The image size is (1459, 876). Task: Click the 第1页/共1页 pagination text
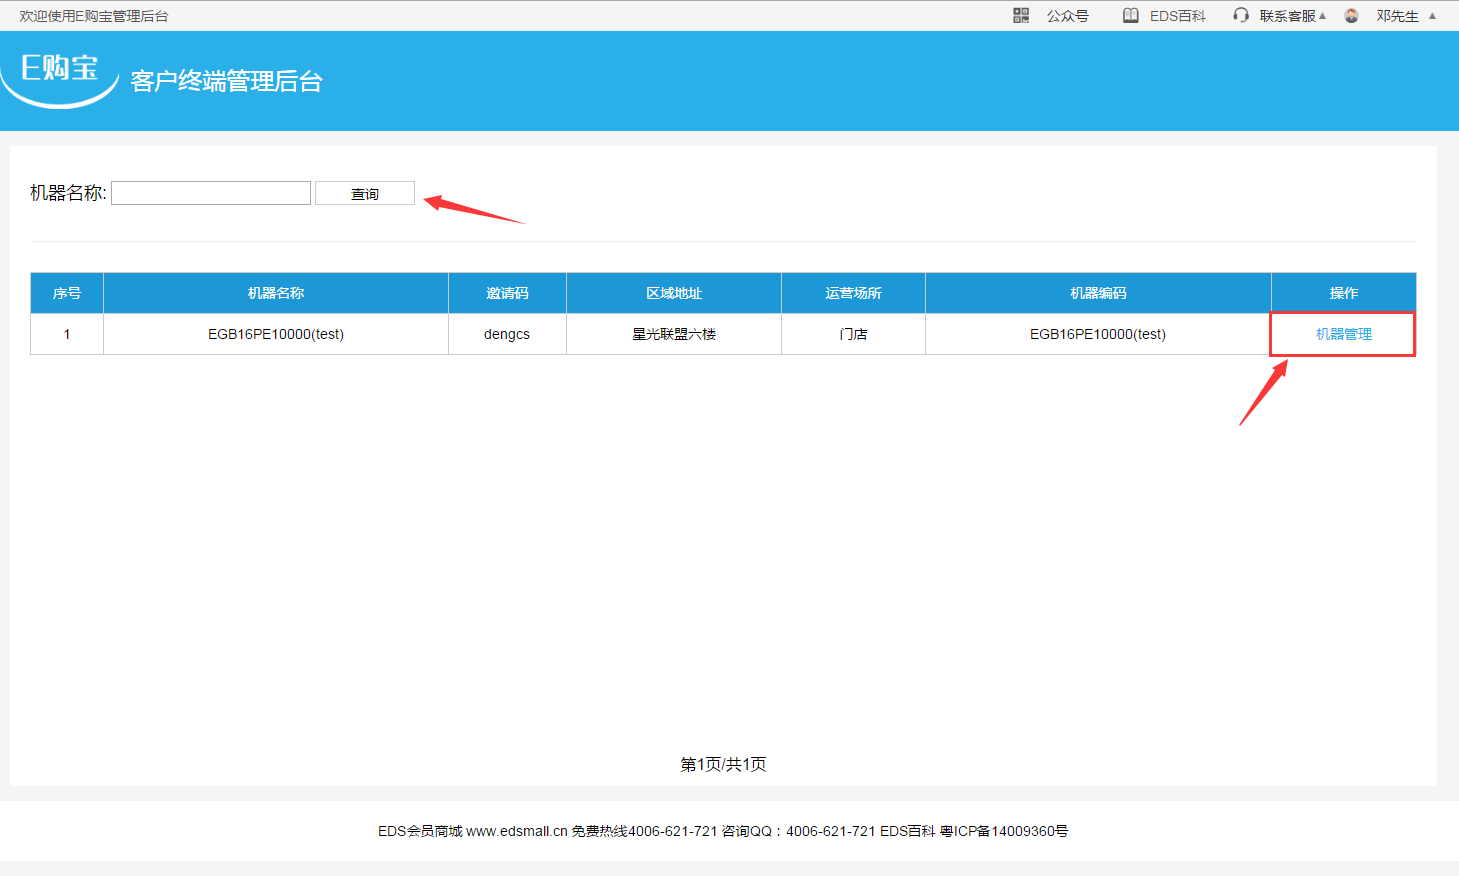tap(723, 764)
